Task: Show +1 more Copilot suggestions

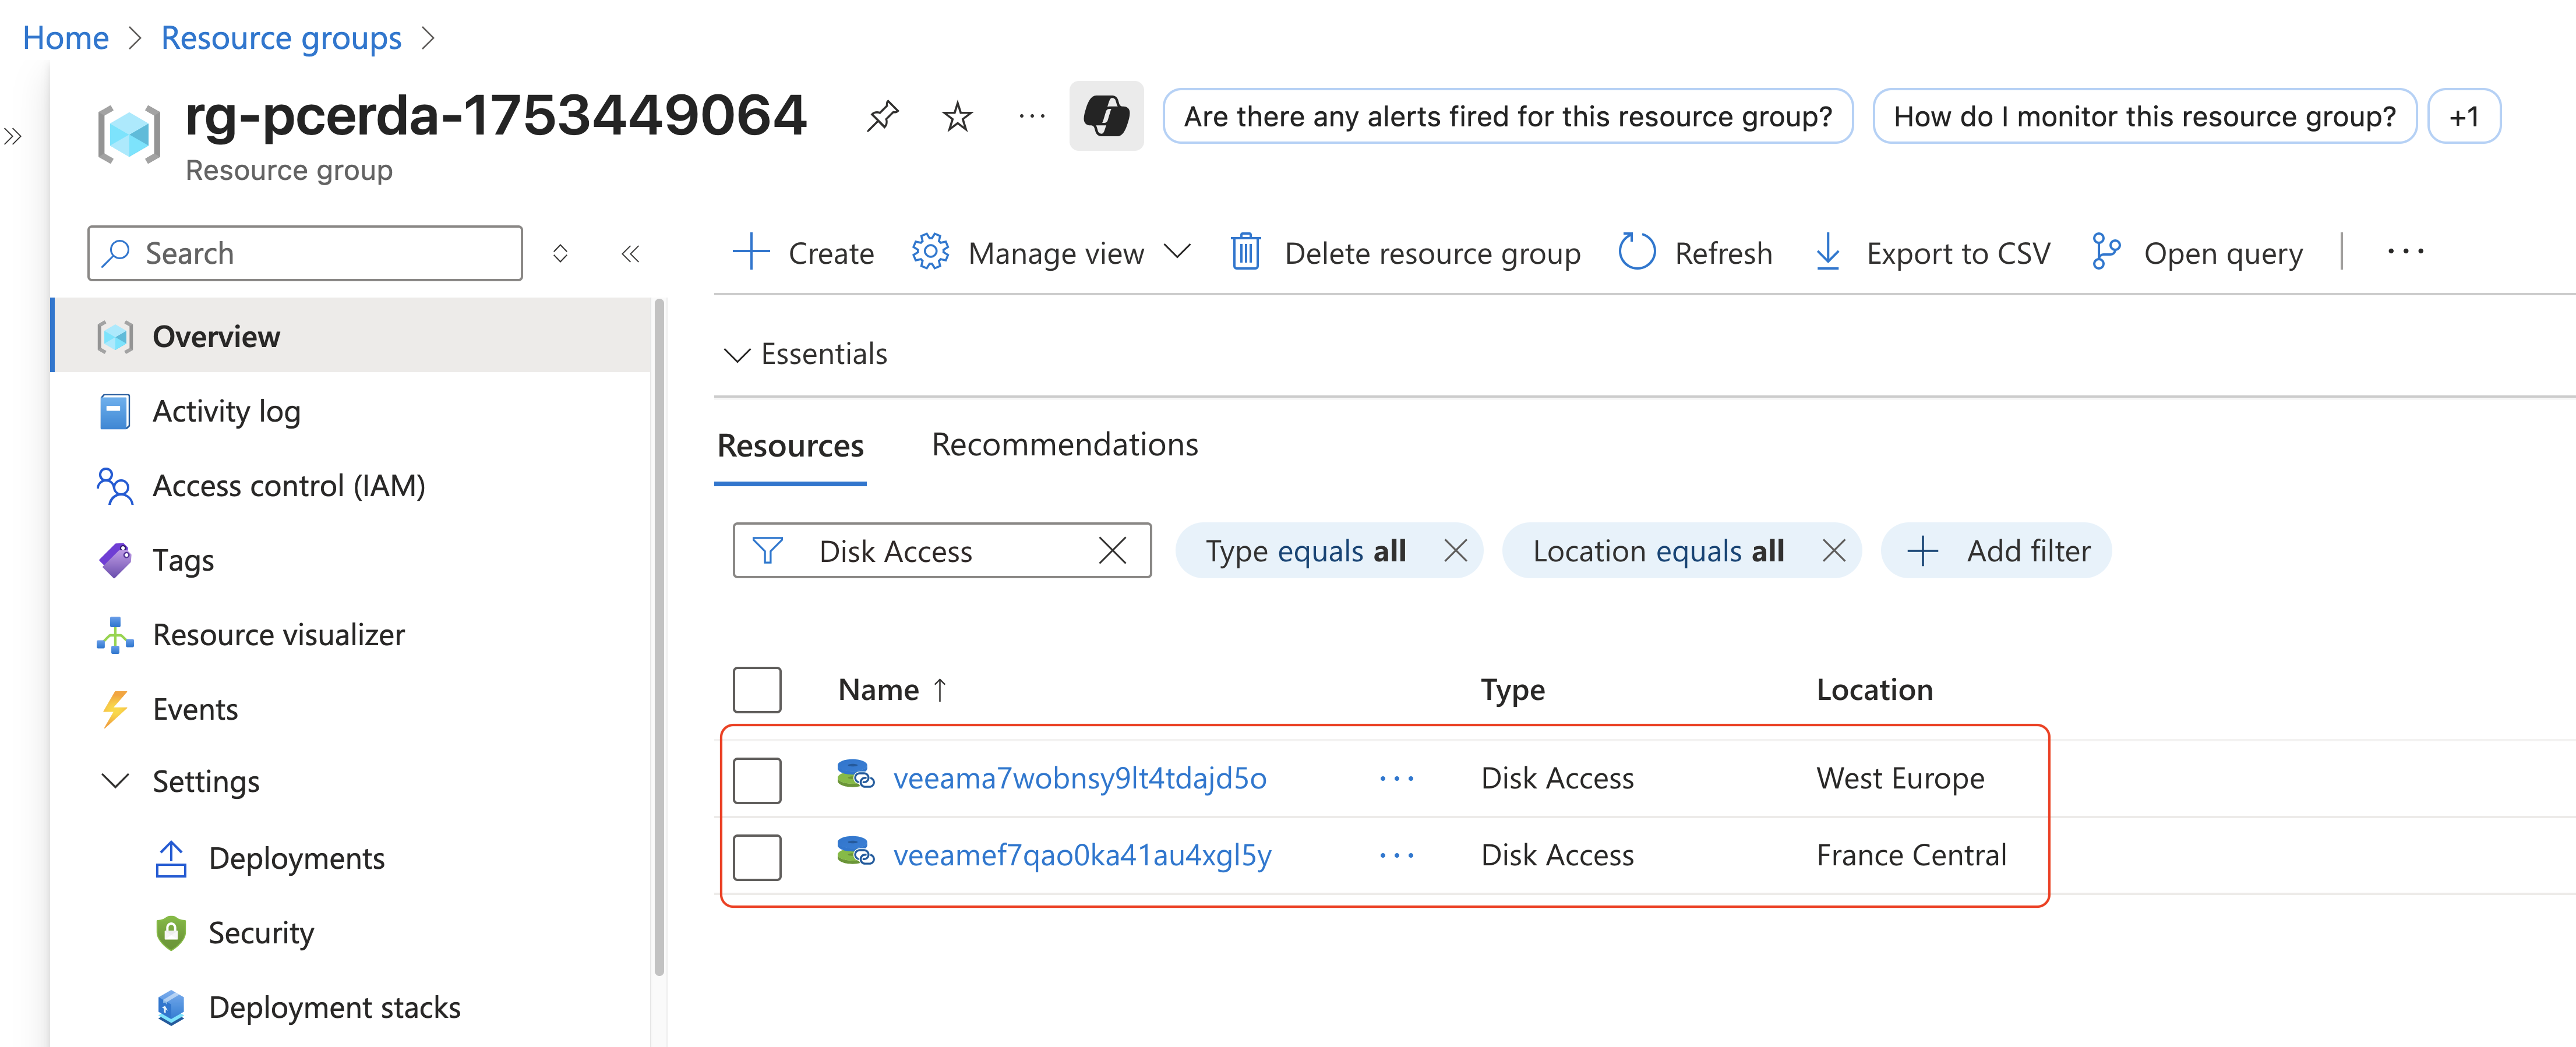Action: (x=2464, y=116)
